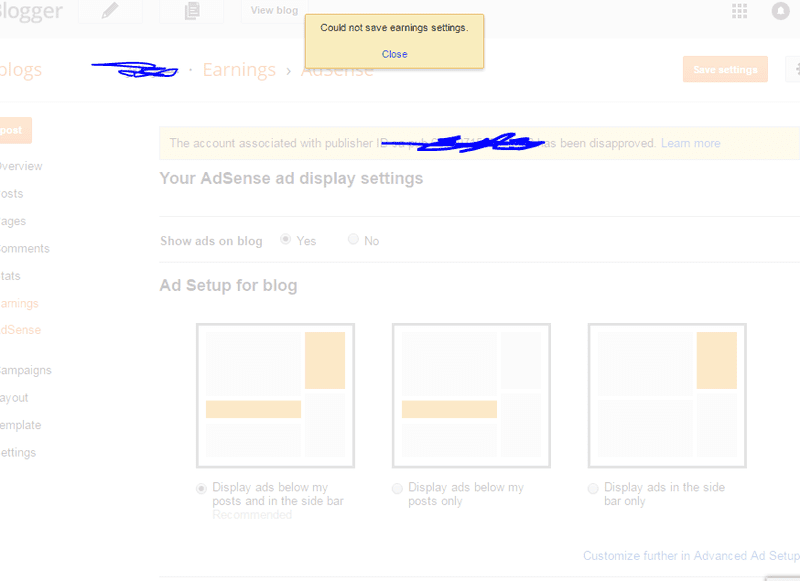Select No for Show ads on blog
The height and width of the screenshot is (581, 800).
(x=353, y=239)
